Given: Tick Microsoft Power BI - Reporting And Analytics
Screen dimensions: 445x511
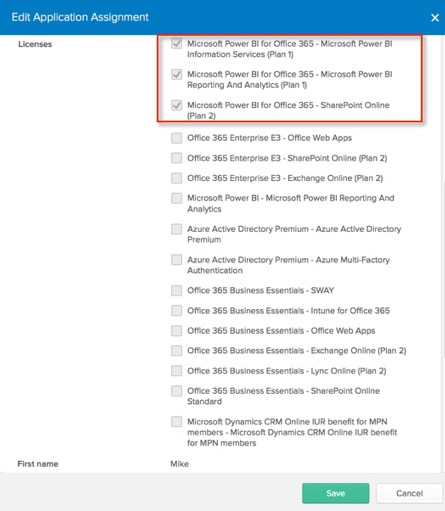Looking at the screenshot, I should (x=176, y=198).
